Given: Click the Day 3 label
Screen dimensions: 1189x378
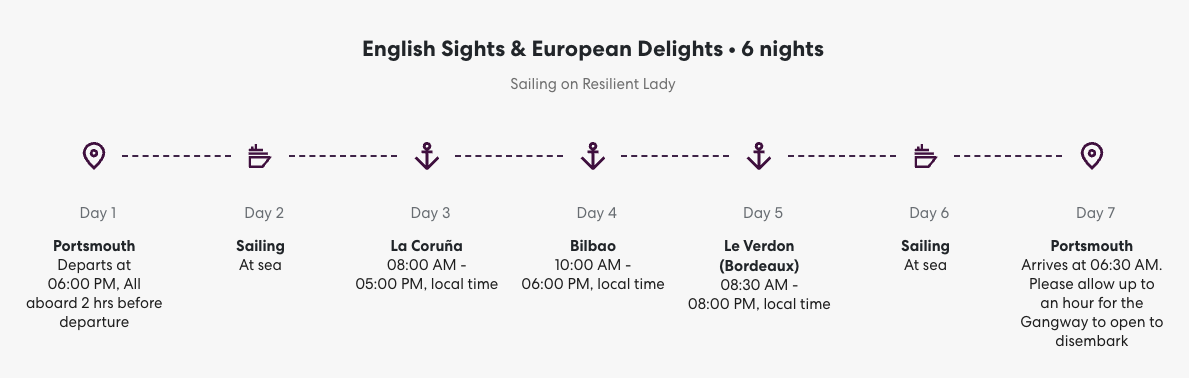Looking at the screenshot, I should click(430, 213).
